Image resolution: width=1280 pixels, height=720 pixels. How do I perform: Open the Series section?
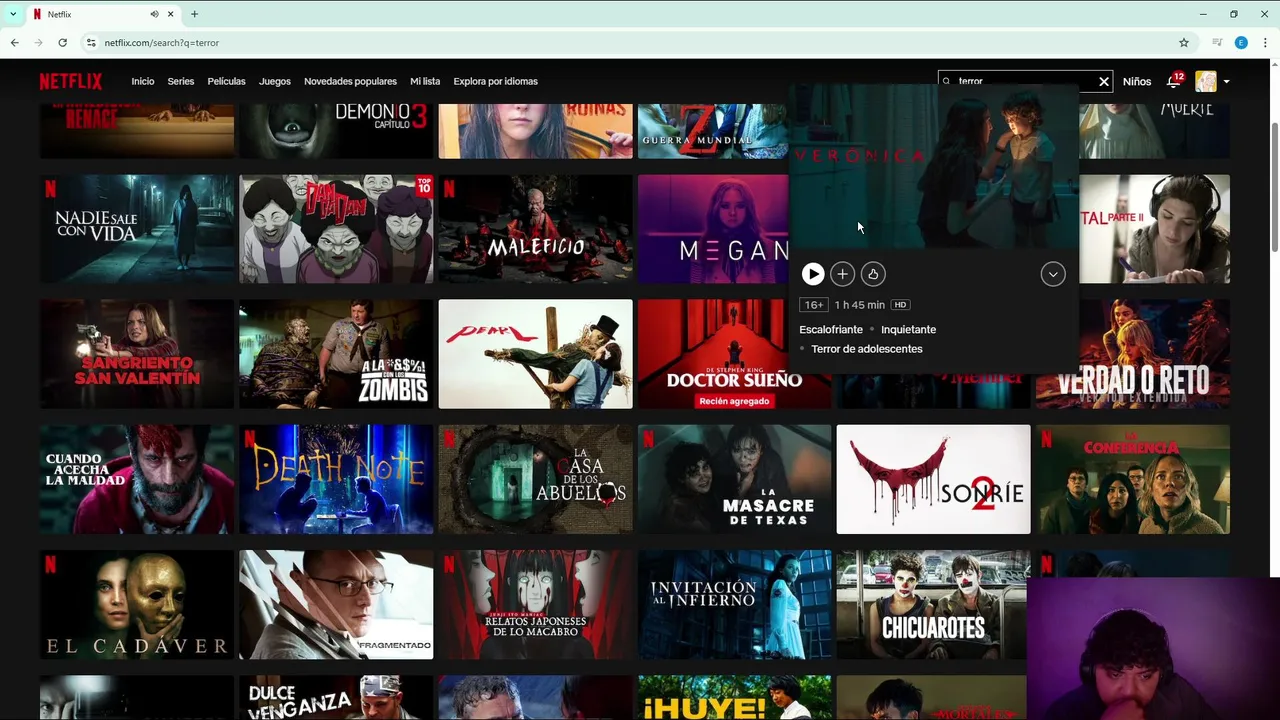[181, 81]
